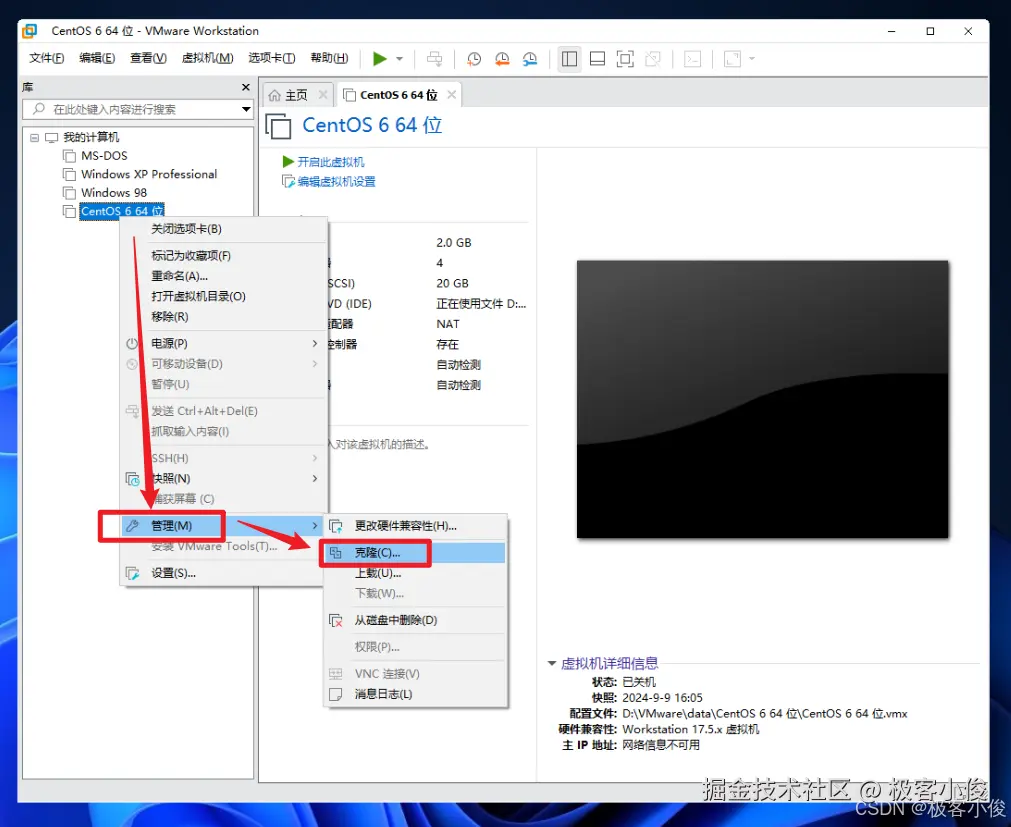The height and width of the screenshot is (827, 1011).
Task: Collapse the 虚拟机详细信息 section
Action: (x=552, y=663)
